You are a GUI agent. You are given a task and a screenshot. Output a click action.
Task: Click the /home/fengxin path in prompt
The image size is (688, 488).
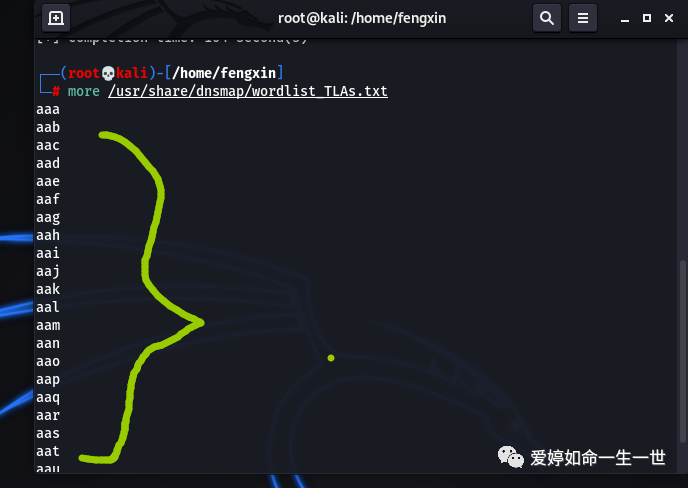224,73
